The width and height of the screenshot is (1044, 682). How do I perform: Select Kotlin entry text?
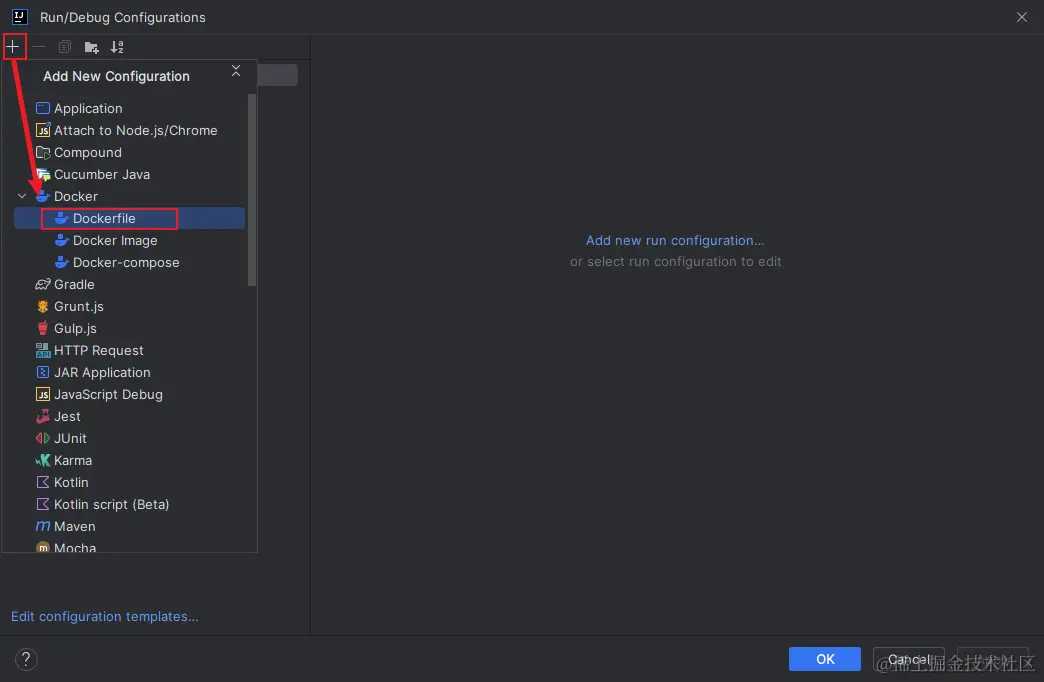[x=71, y=482]
